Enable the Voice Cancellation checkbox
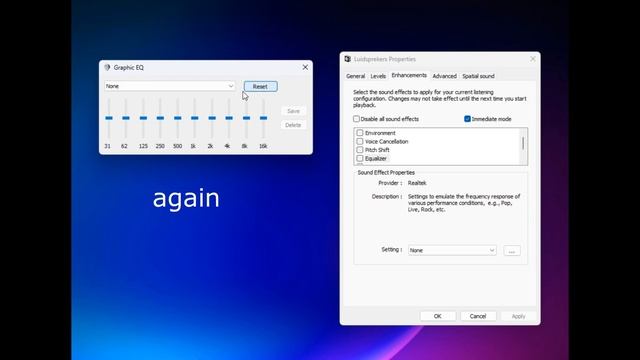 pyautogui.click(x=360, y=141)
